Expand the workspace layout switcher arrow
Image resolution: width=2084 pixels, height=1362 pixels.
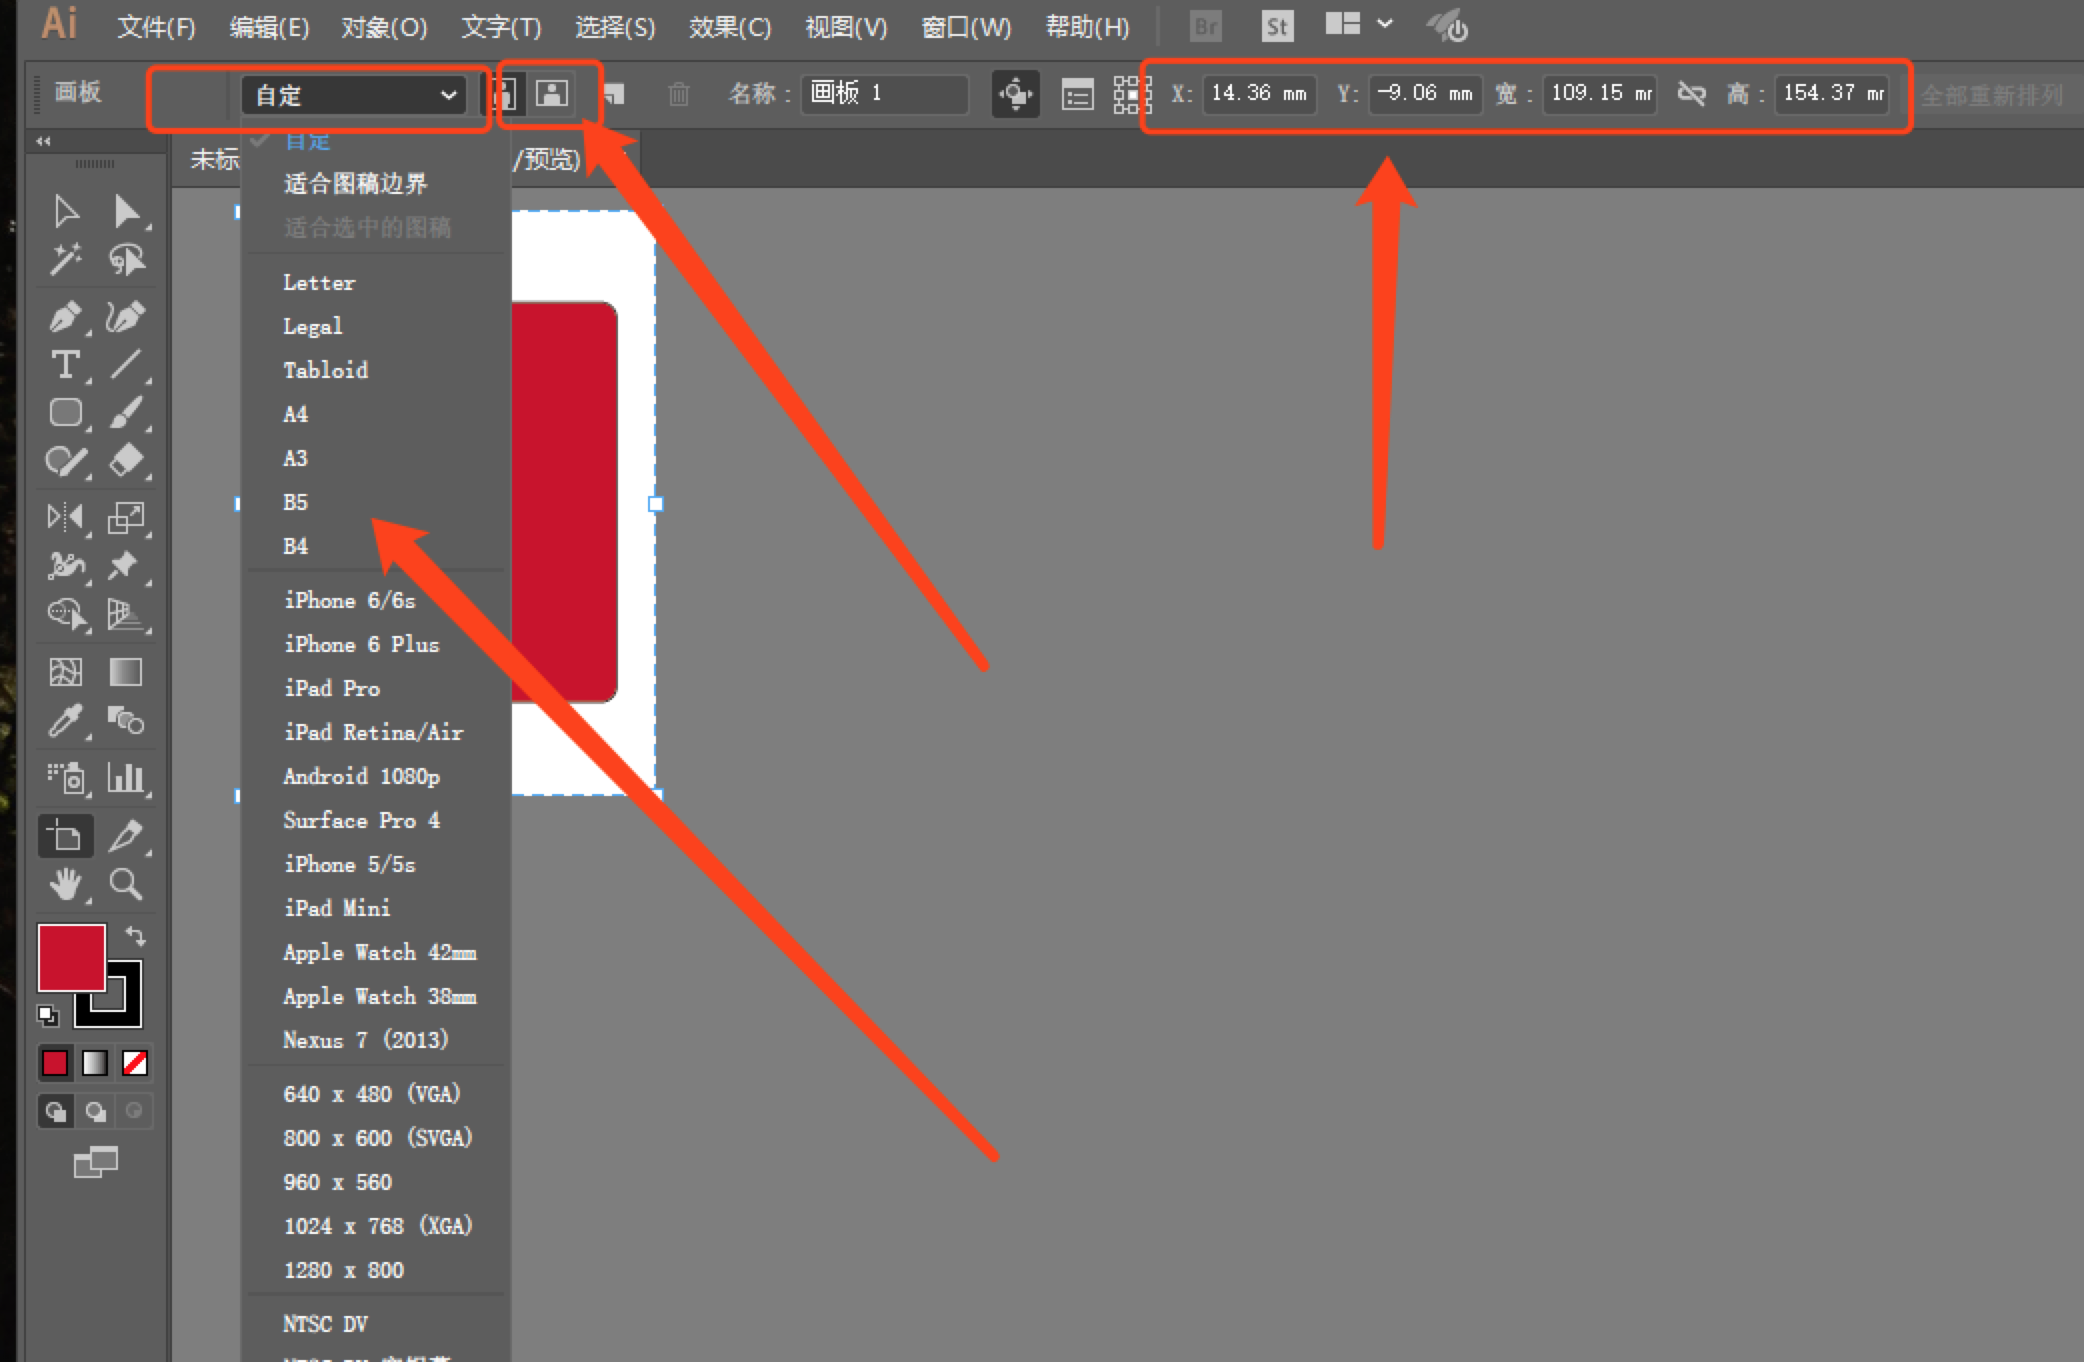click(x=1385, y=24)
